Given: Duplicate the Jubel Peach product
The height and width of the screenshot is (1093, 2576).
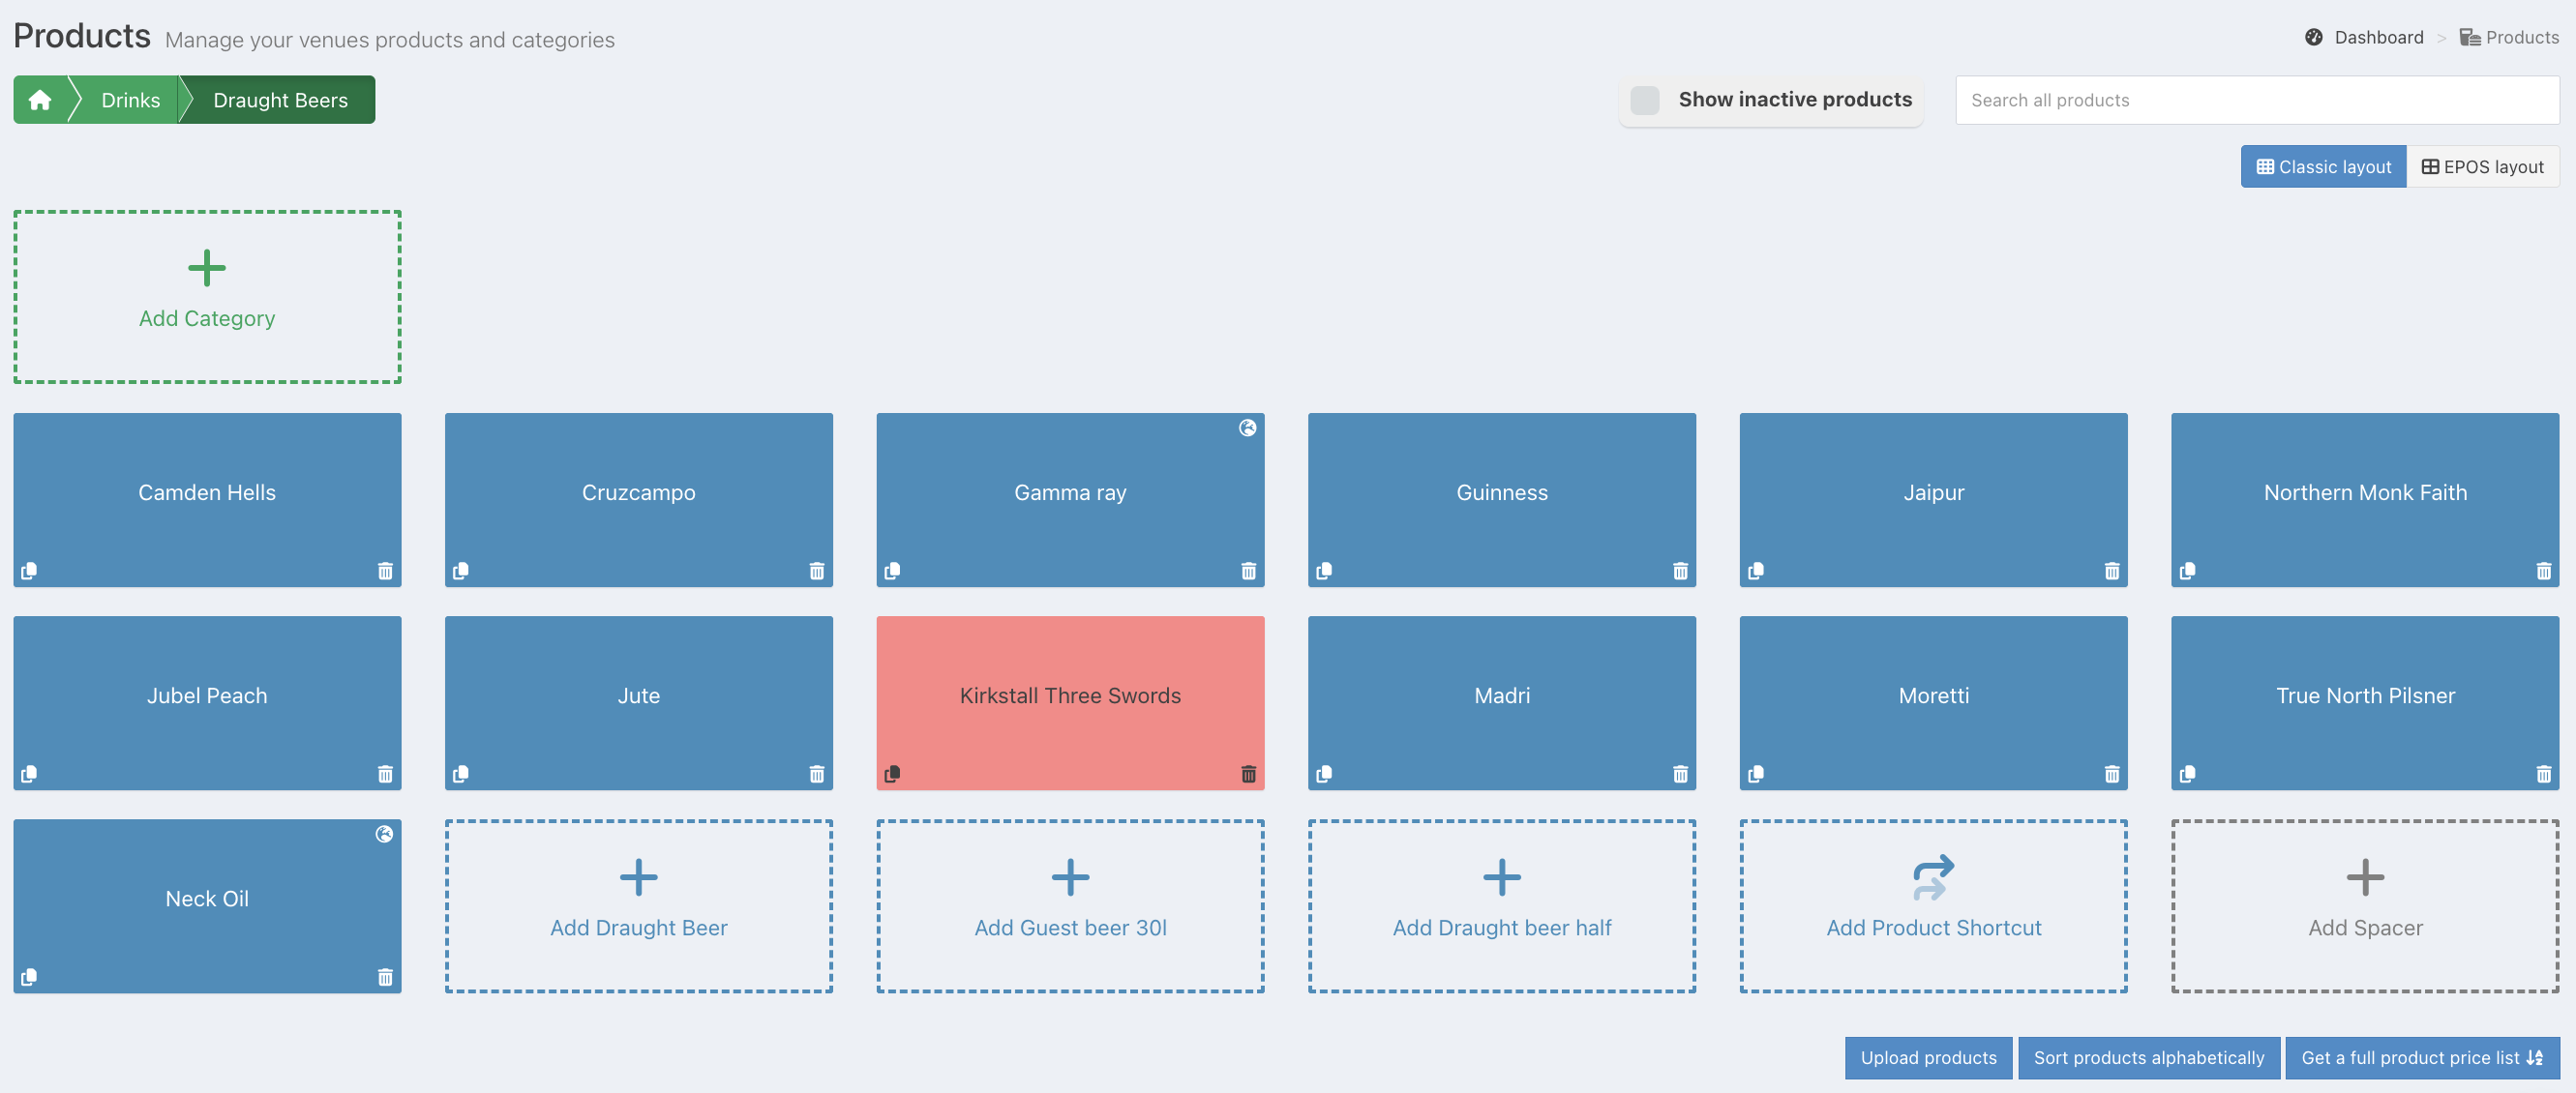Looking at the screenshot, I should coord(29,774).
